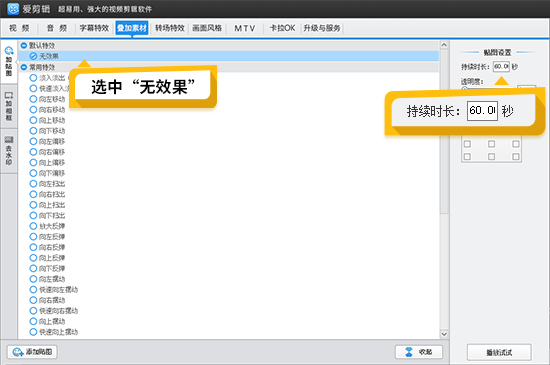The height and width of the screenshot is (365, 550).
Task: Switch to the 卡拉OK tab
Action: coord(282,28)
